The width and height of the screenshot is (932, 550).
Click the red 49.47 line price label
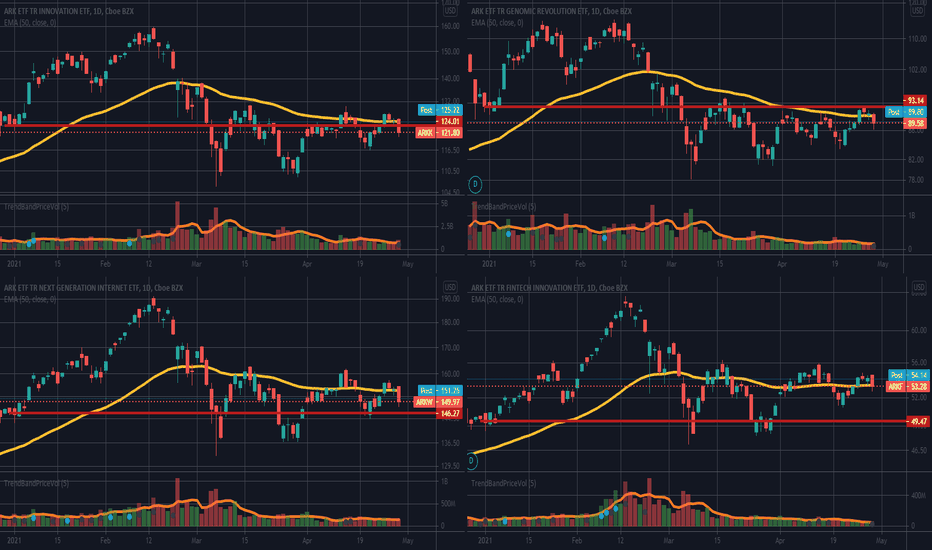[x=918, y=422]
